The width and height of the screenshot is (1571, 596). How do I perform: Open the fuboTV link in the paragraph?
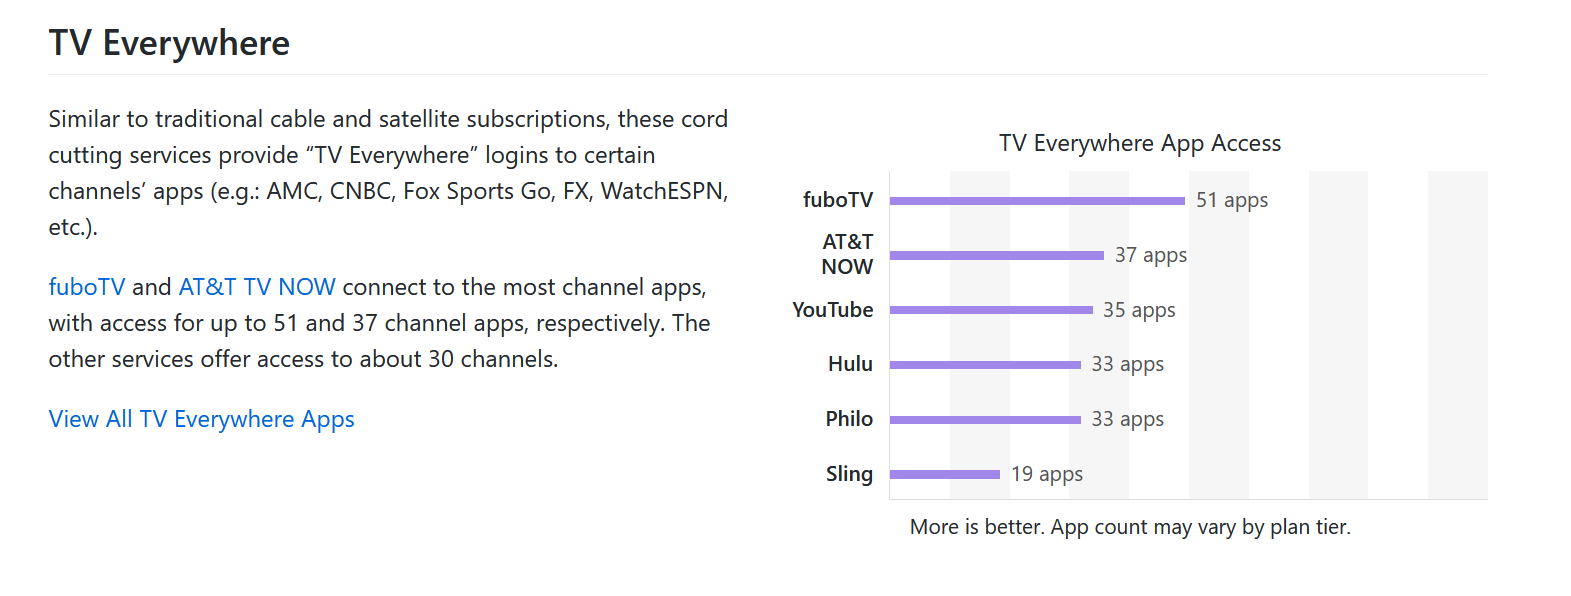87,288
